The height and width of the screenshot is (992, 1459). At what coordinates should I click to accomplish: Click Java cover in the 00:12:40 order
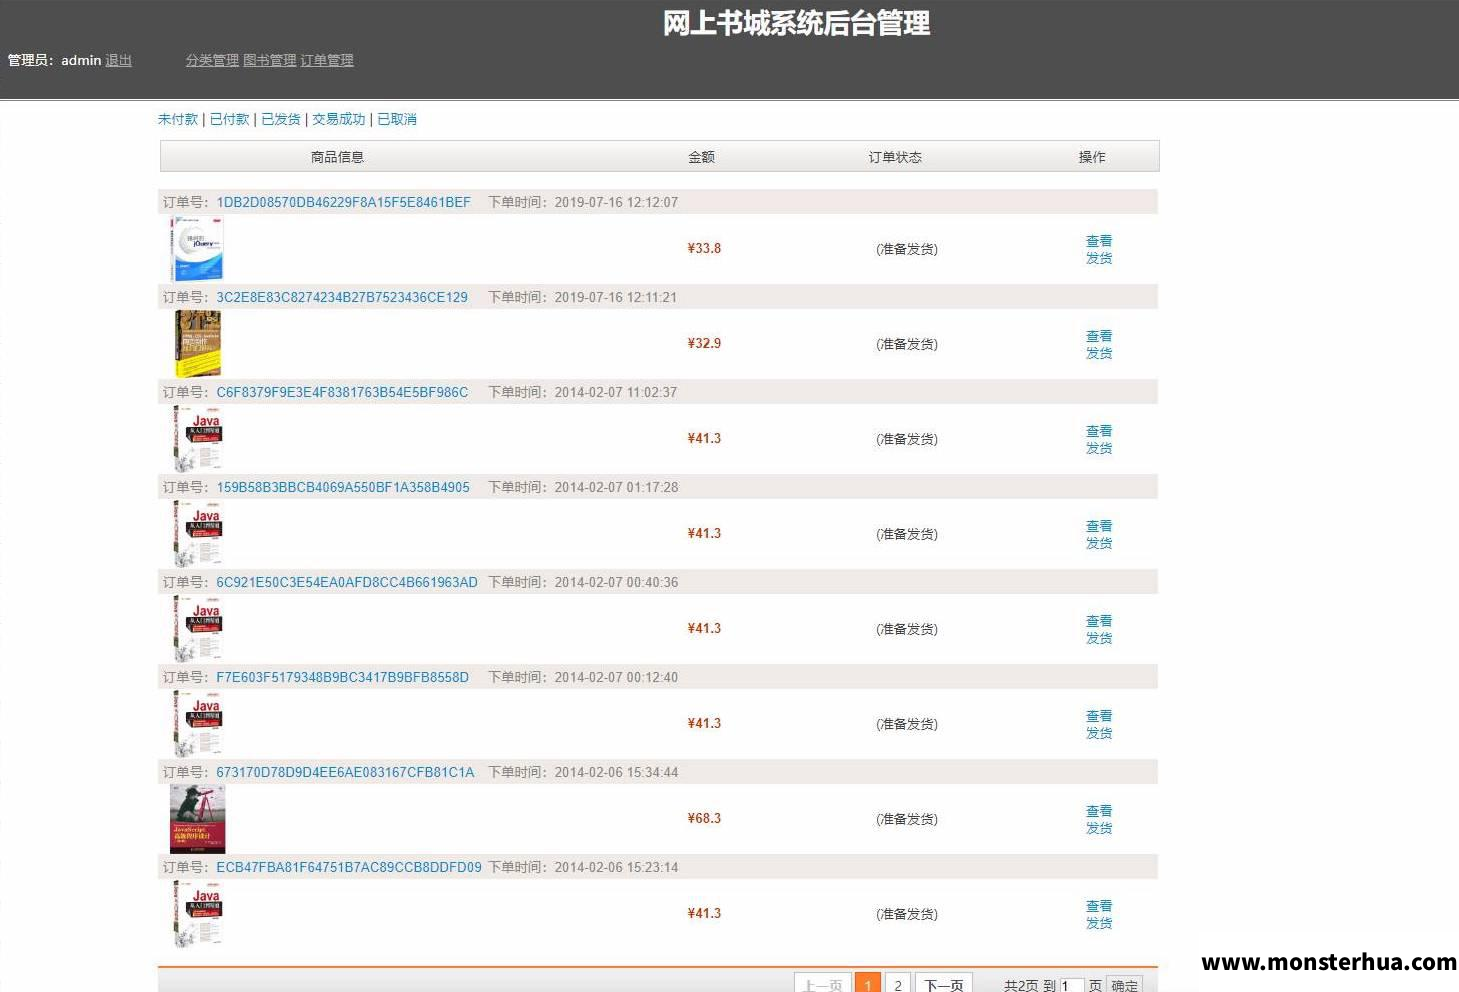(197, 724)
